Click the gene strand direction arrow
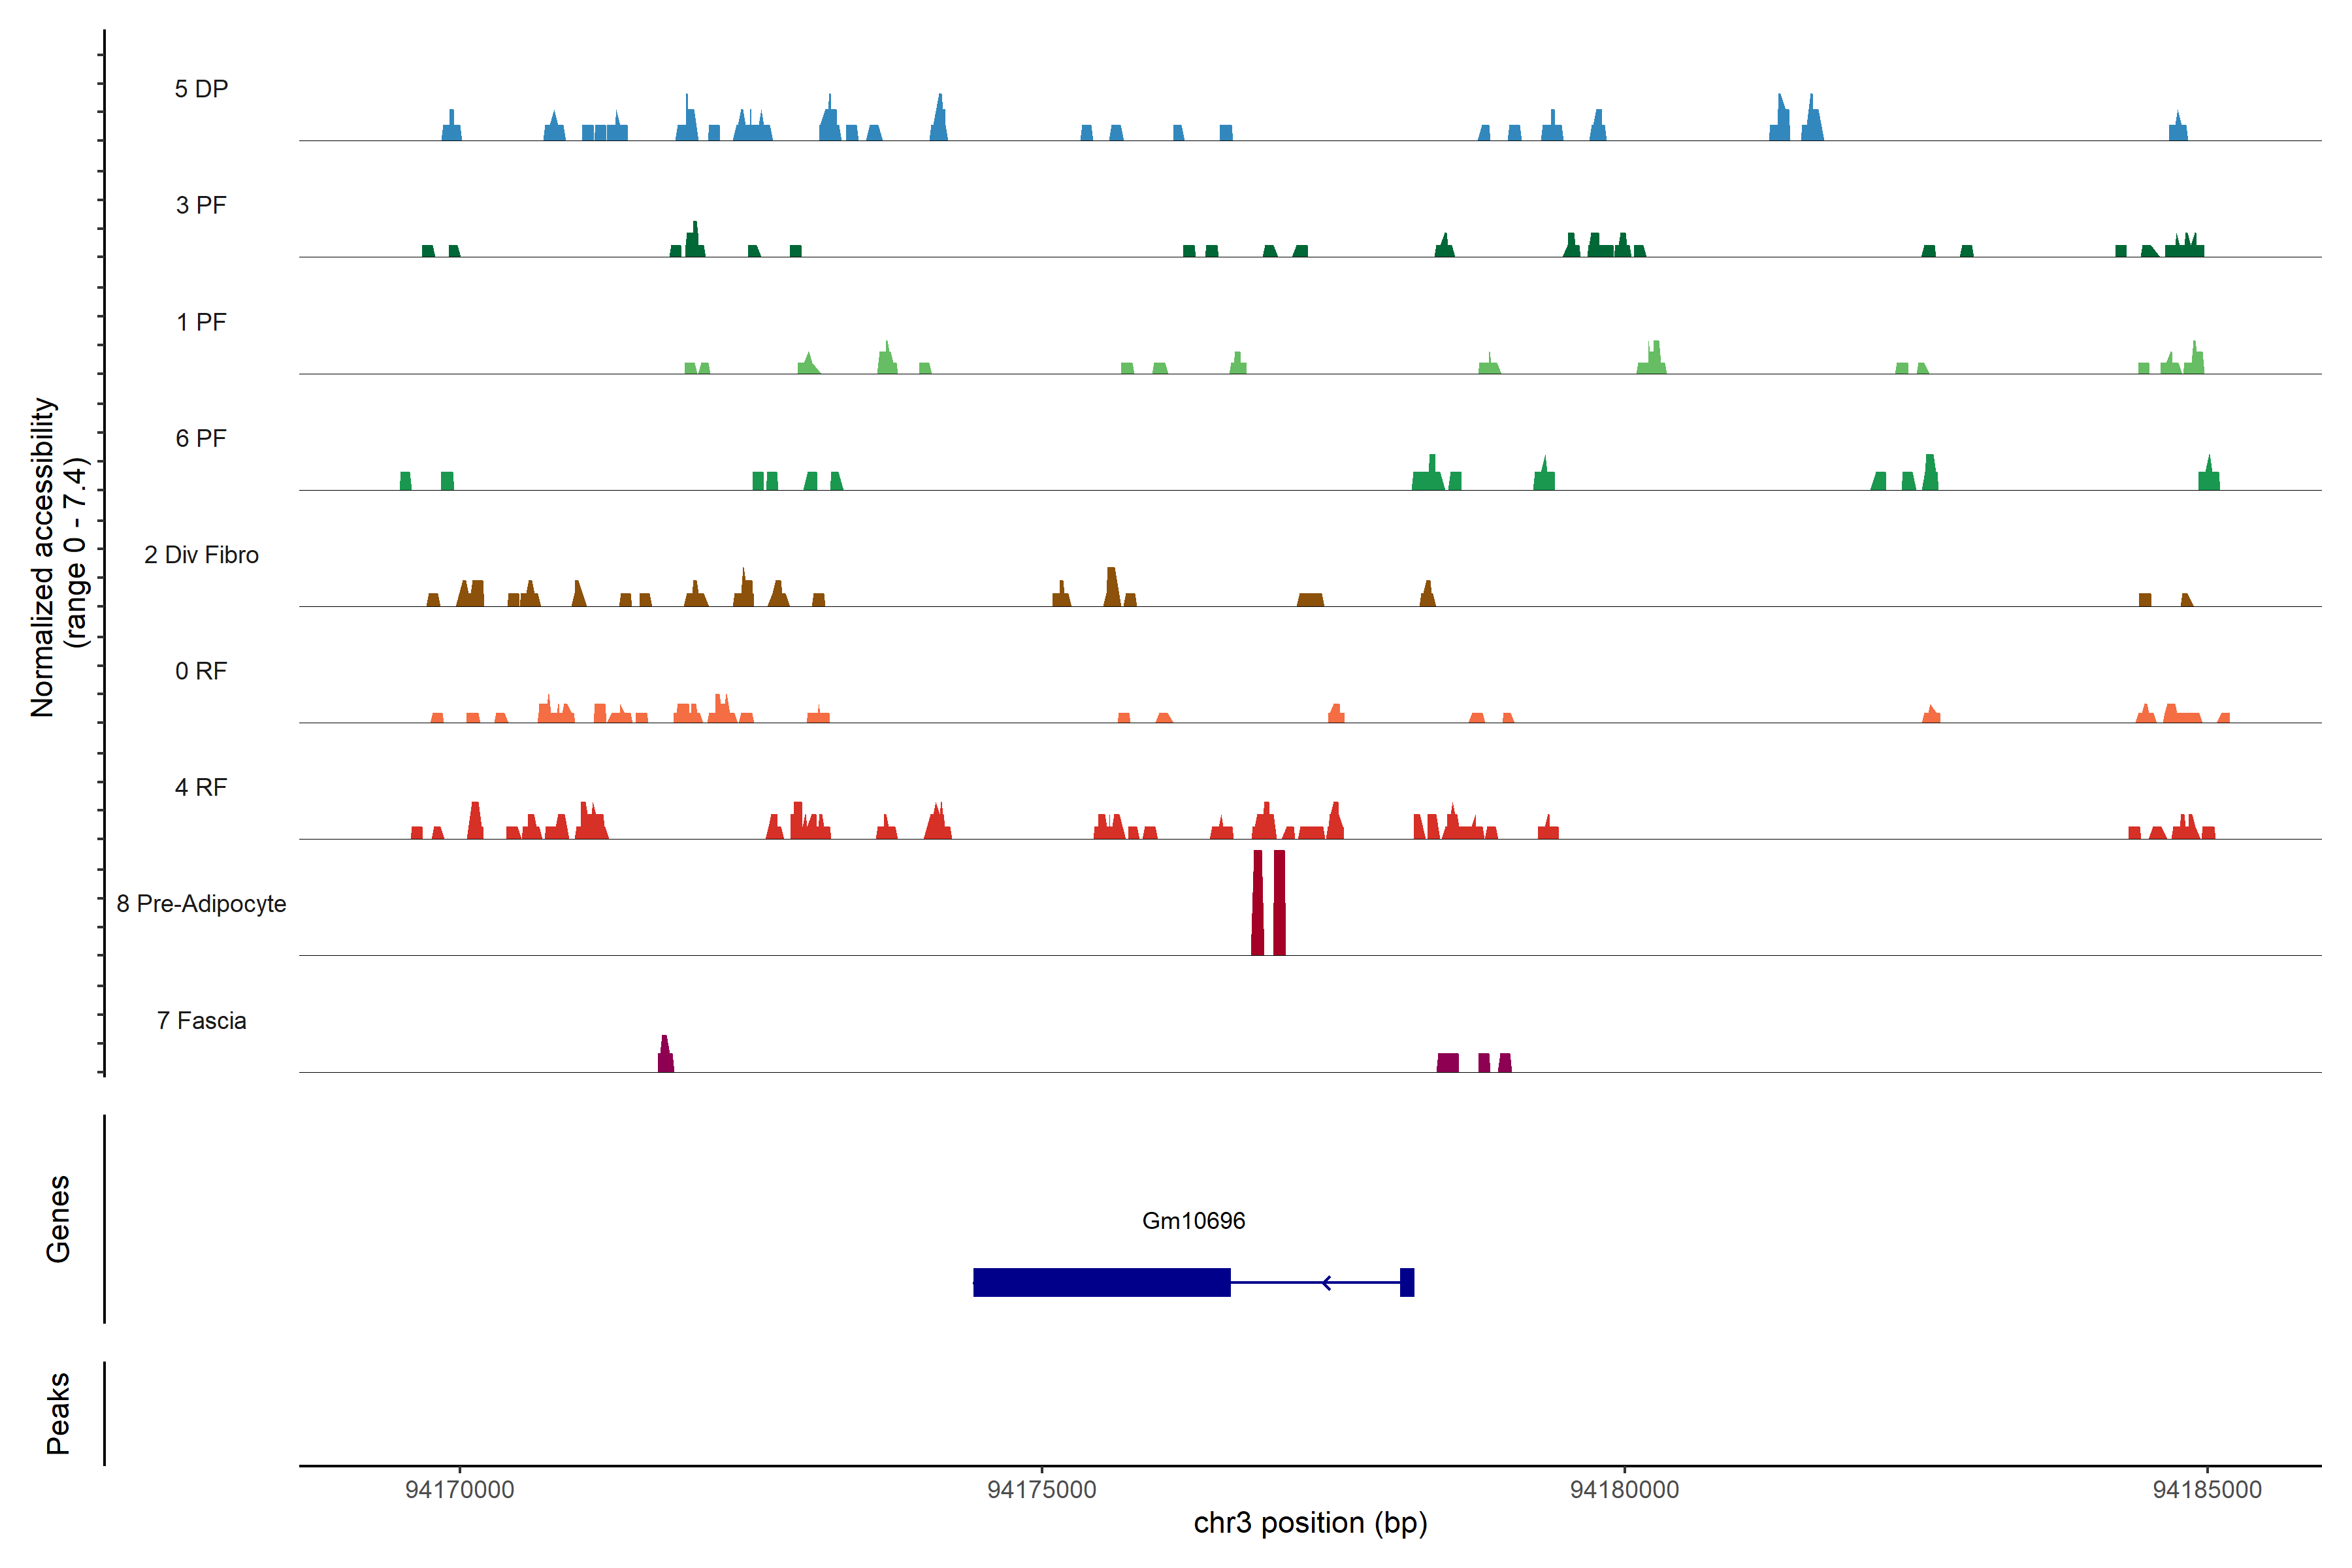 tap(1326, 1282)
